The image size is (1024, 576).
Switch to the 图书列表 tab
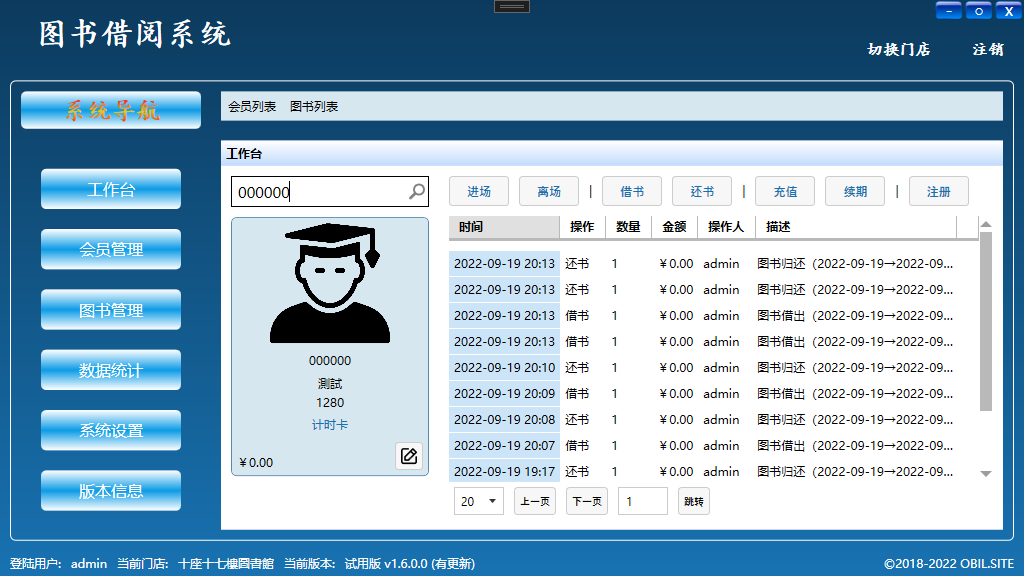pos(314,106)
